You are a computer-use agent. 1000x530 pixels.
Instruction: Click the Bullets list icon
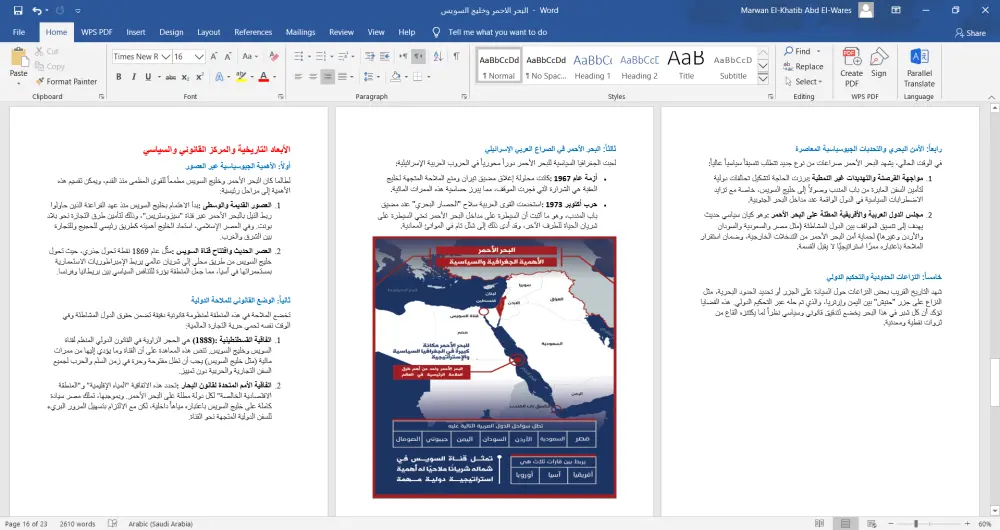pos(298,57)
